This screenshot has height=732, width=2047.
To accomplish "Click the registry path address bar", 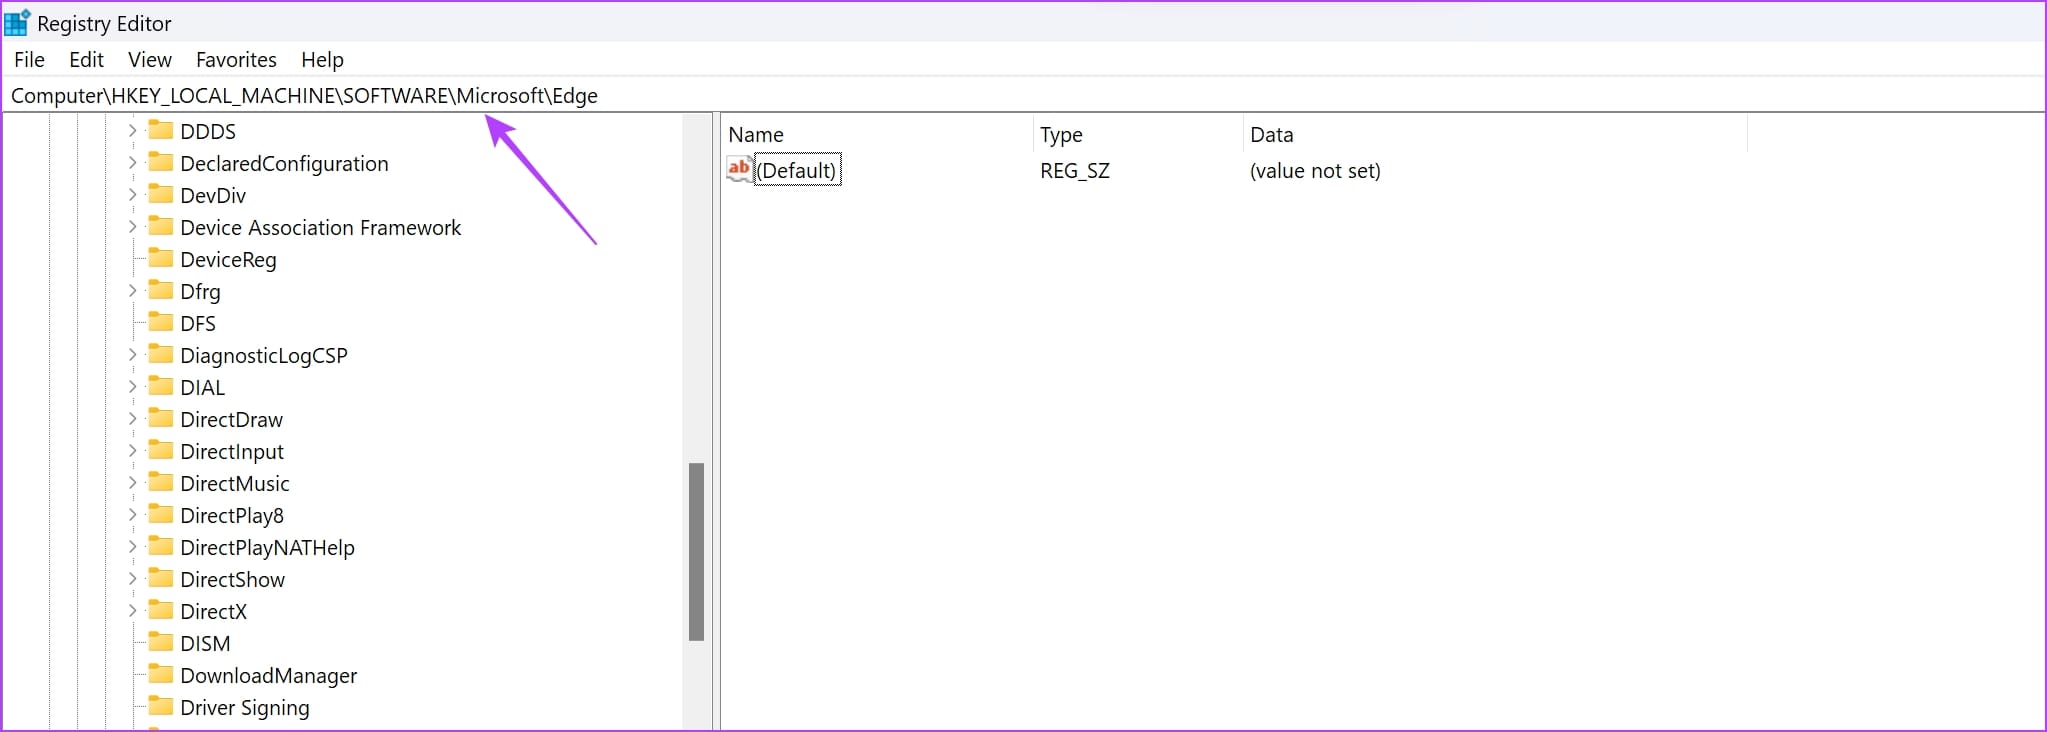I will click(1000, 96).
